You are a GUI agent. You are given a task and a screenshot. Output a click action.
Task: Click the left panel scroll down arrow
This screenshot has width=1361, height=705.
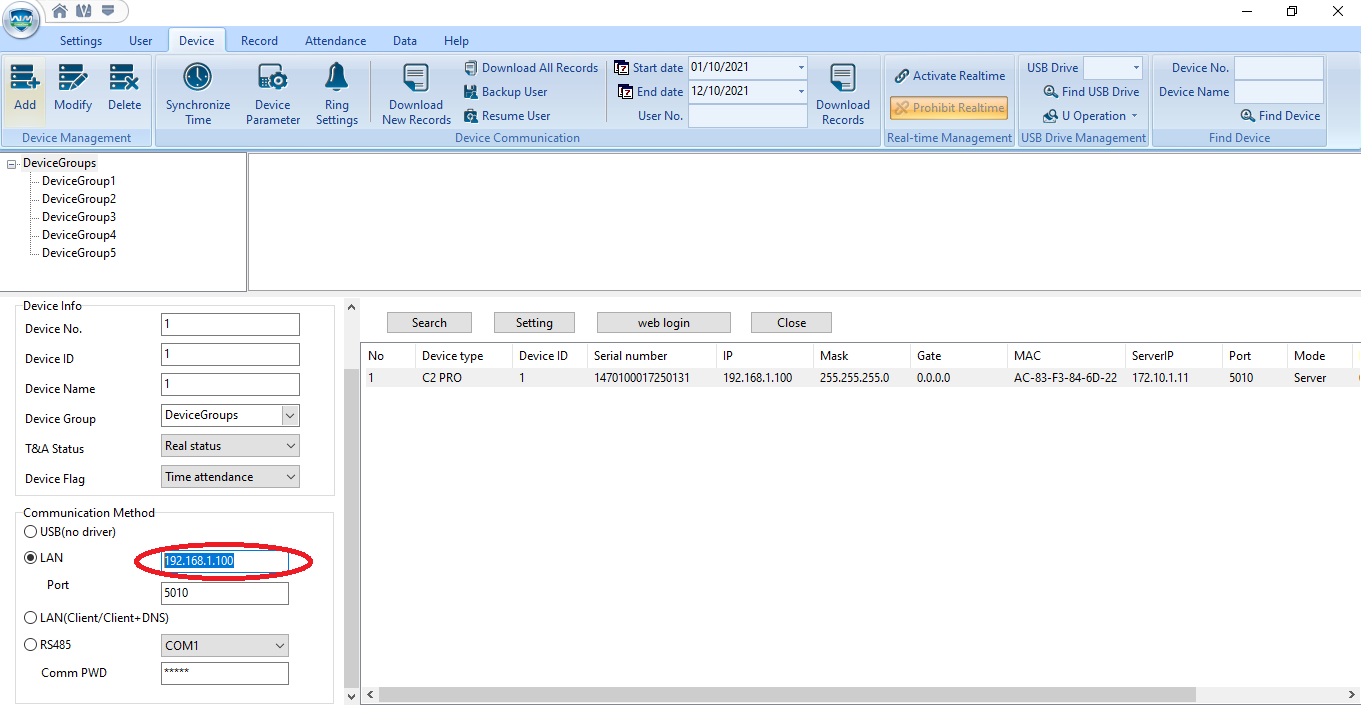coord(350,696)
